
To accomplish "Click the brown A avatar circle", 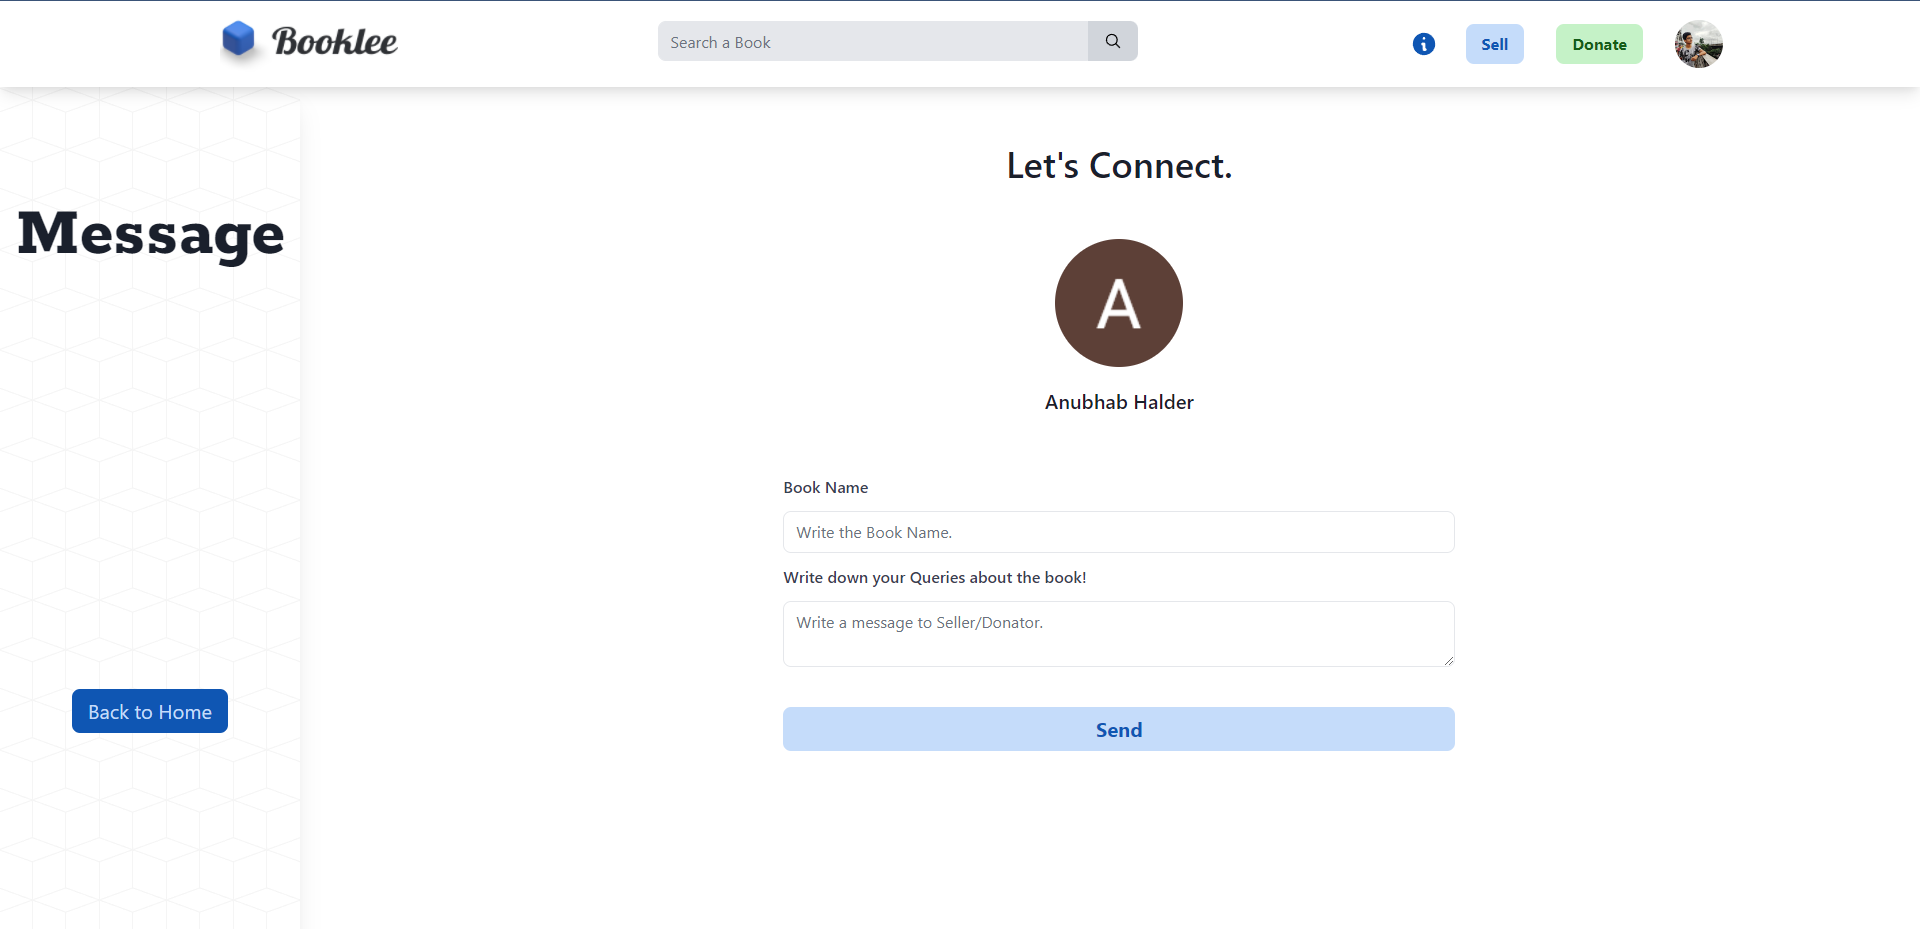I will pos(1119,303).
